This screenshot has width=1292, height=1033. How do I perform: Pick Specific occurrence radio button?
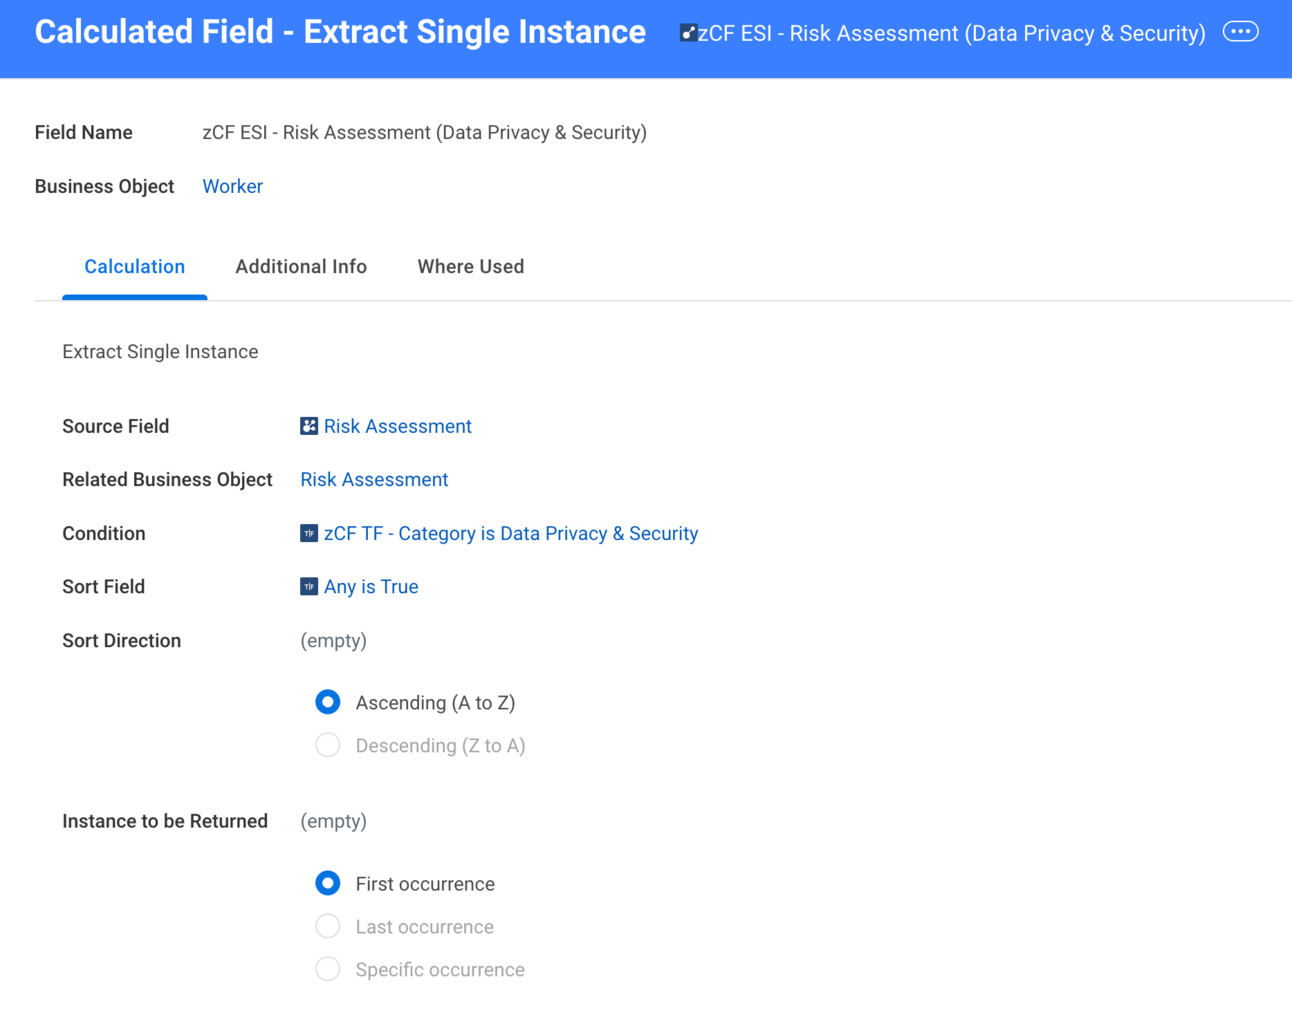pos(328,970)
